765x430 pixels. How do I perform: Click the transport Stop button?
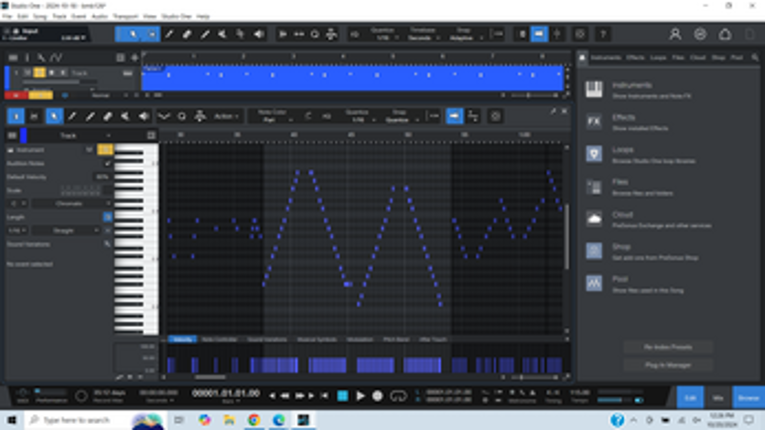tap(342, 396)
